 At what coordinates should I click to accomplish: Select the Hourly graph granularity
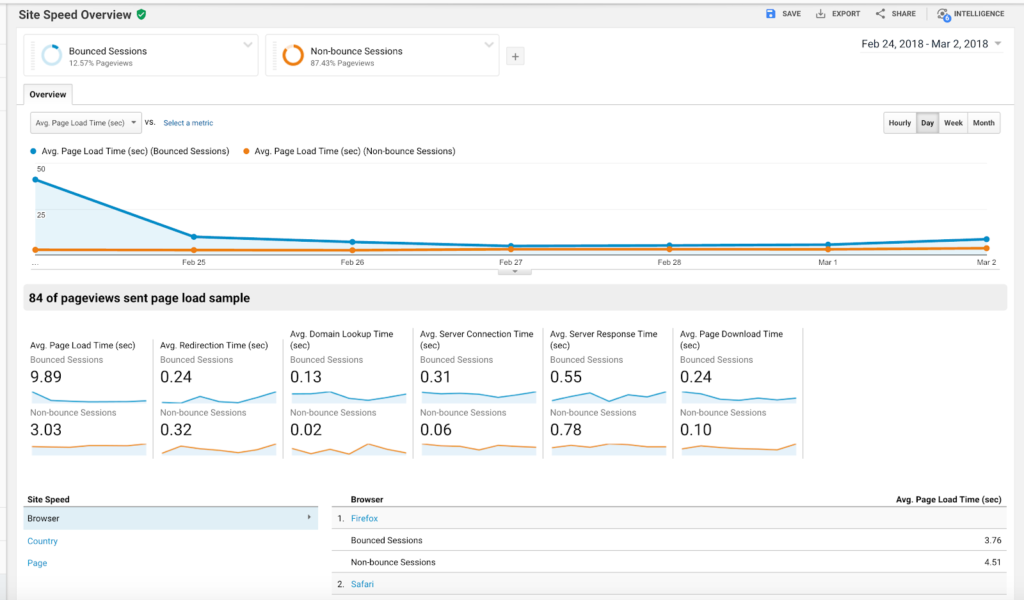pos(899,122)
